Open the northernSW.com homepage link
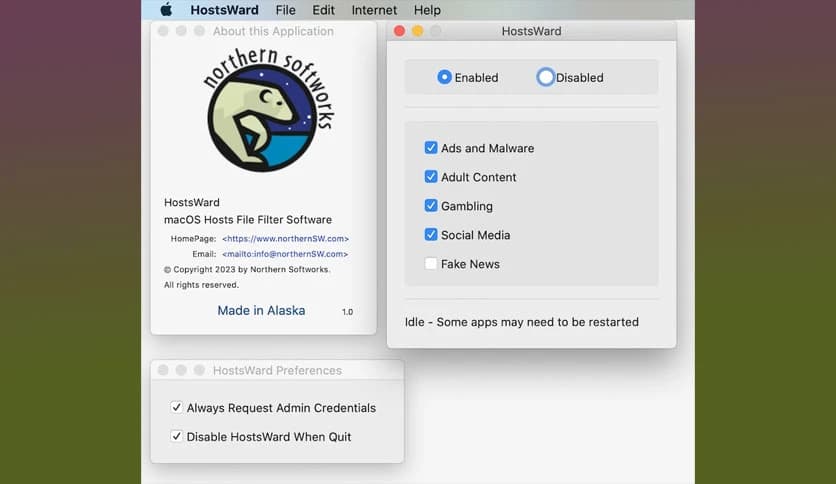Viewport: 836px width, 484px height. click(285, 239)
